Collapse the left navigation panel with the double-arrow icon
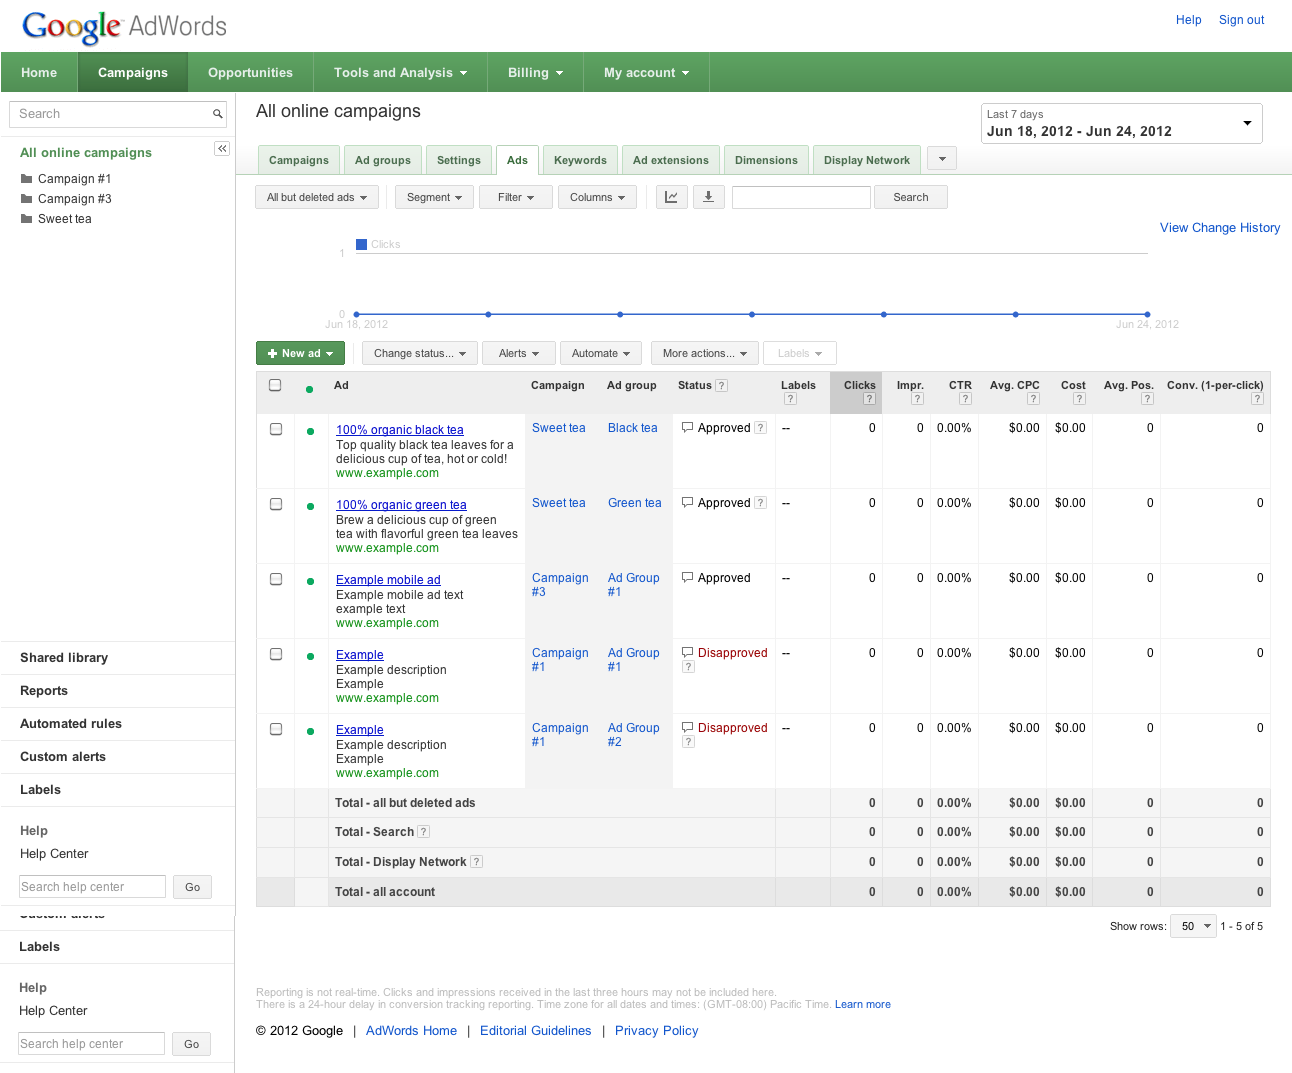Image resolution: width=1292 pixels, height=1073 pixels. 222,149
